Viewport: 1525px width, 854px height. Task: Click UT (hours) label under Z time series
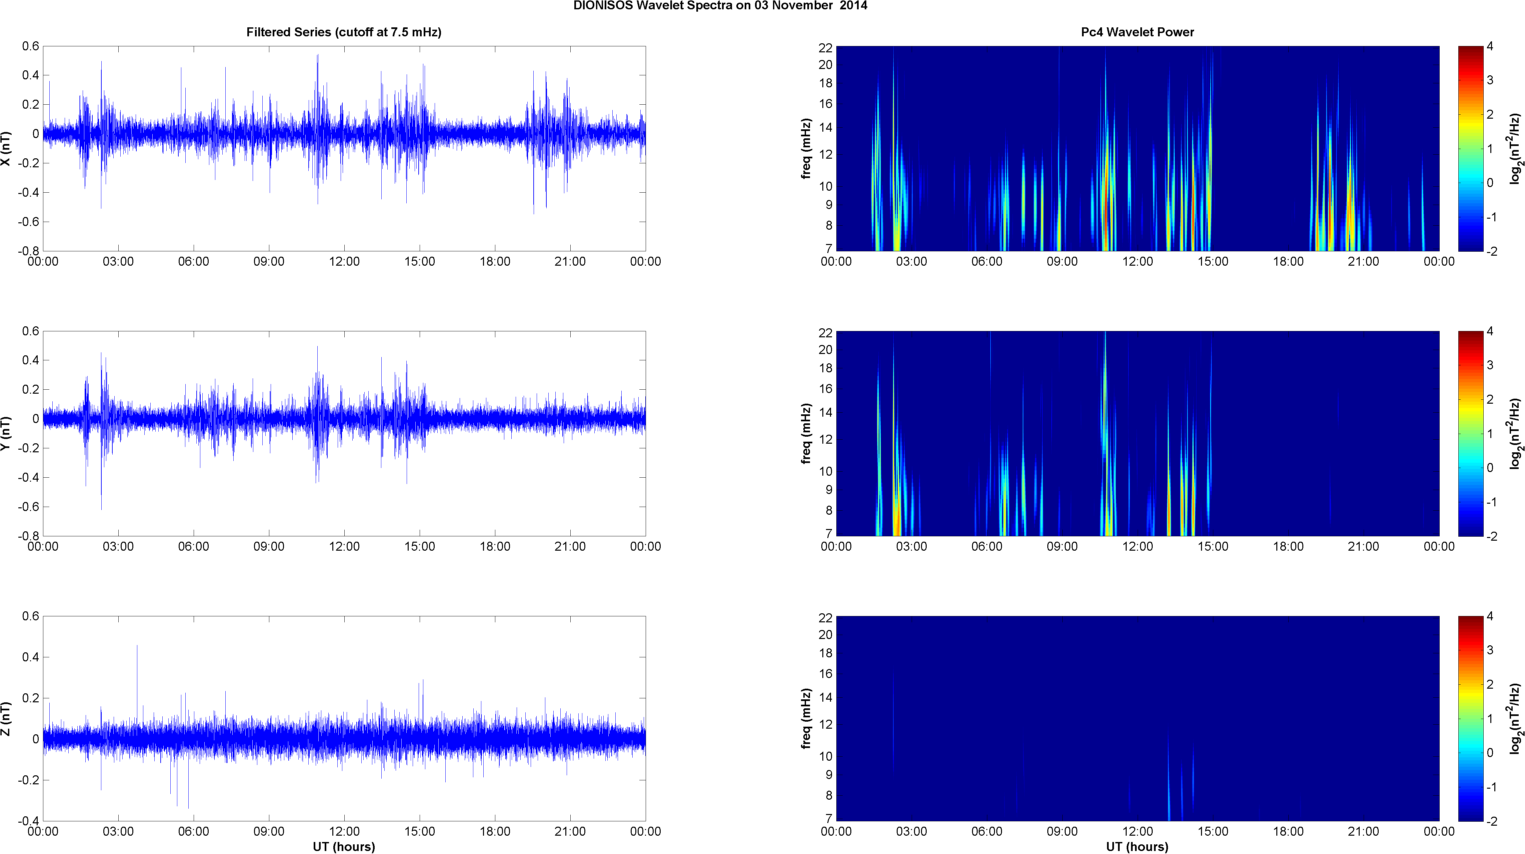click(x=344, y=846)
